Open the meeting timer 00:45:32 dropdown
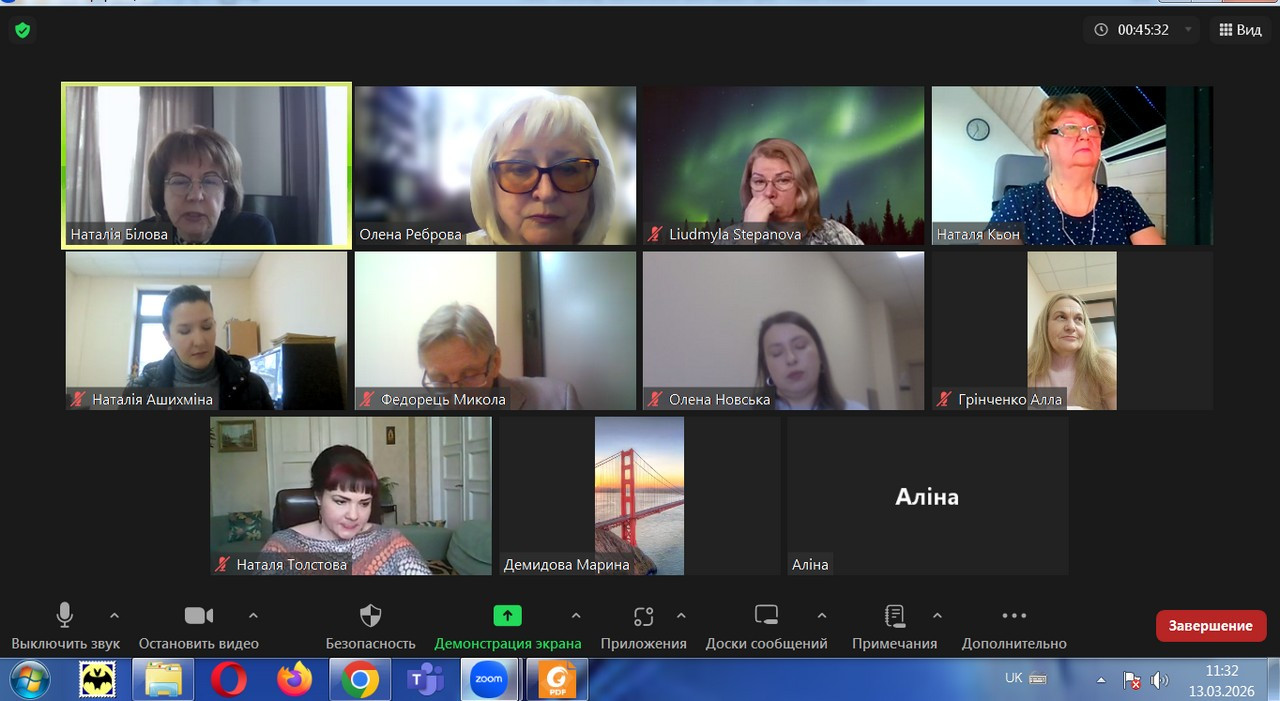The height and width of the screenshot is (701, 1280). click(1188, 30)
